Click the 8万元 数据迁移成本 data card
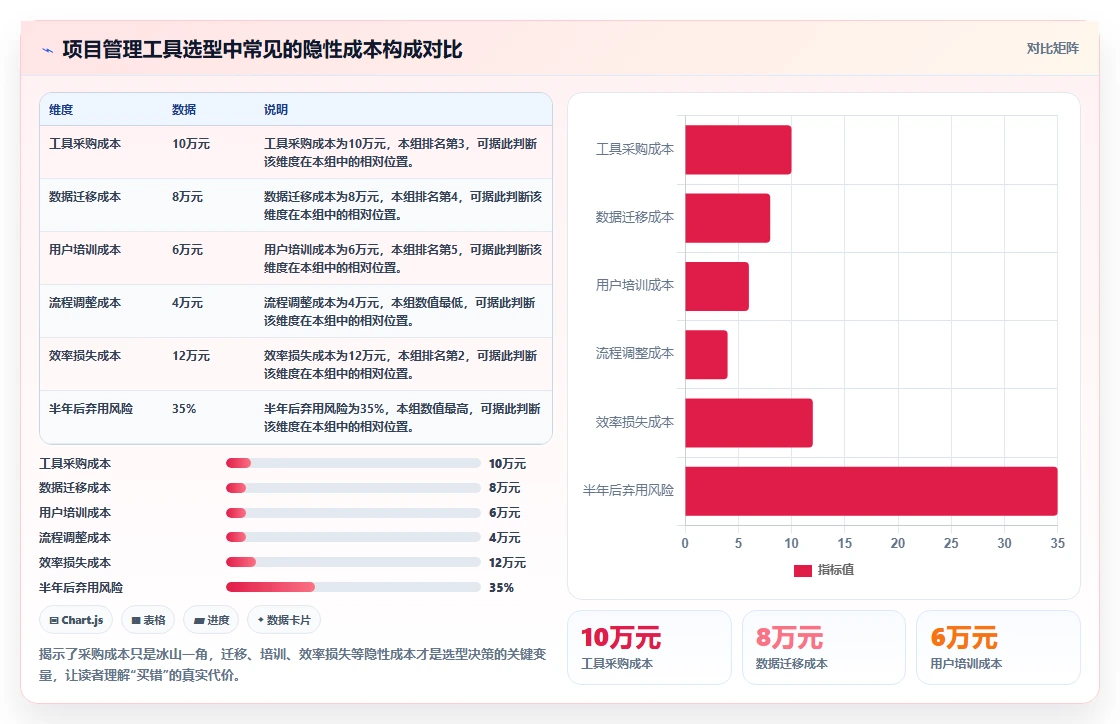This screenshot has height=724, width=1120. coord(824,648)
